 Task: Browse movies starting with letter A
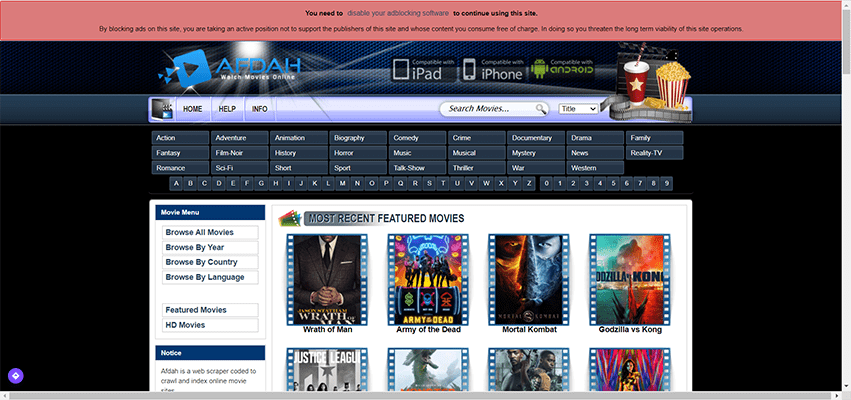[x=176, y=183]
